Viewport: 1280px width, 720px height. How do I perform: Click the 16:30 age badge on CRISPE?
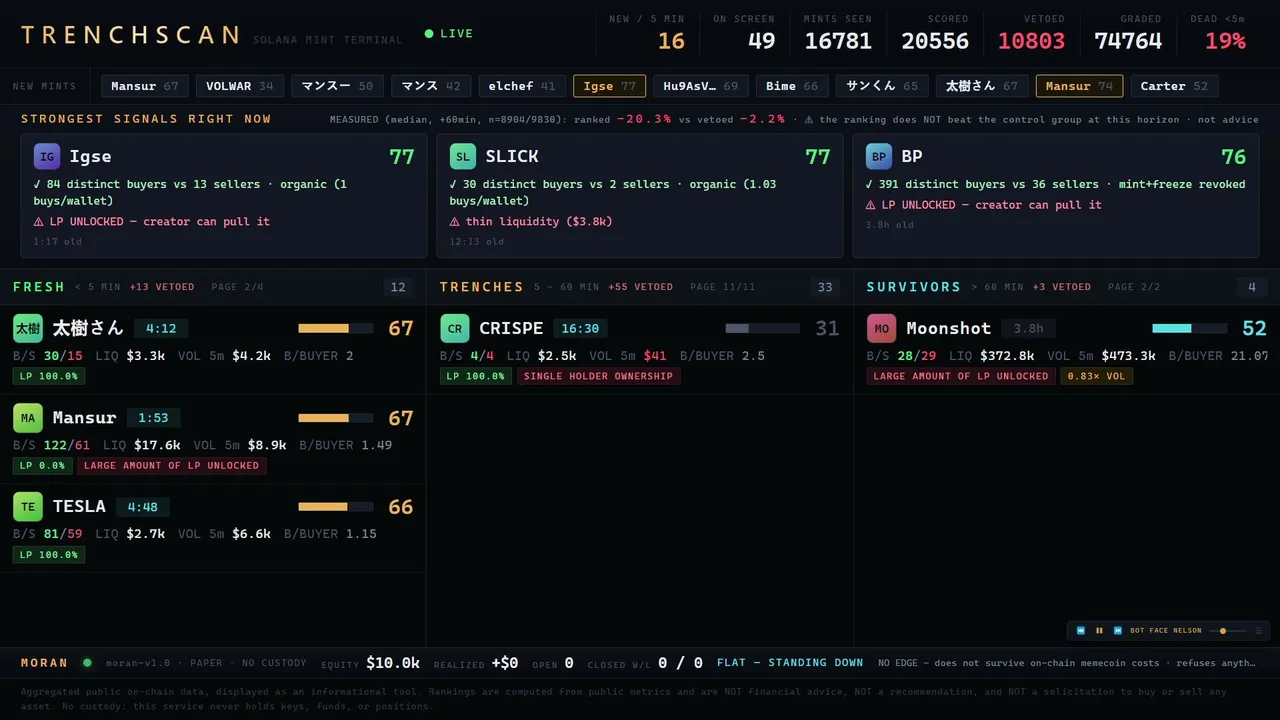tap(580, 328)
